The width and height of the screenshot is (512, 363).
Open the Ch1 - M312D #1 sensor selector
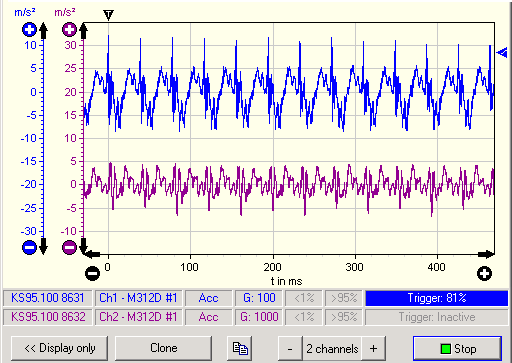coord(138,298)
